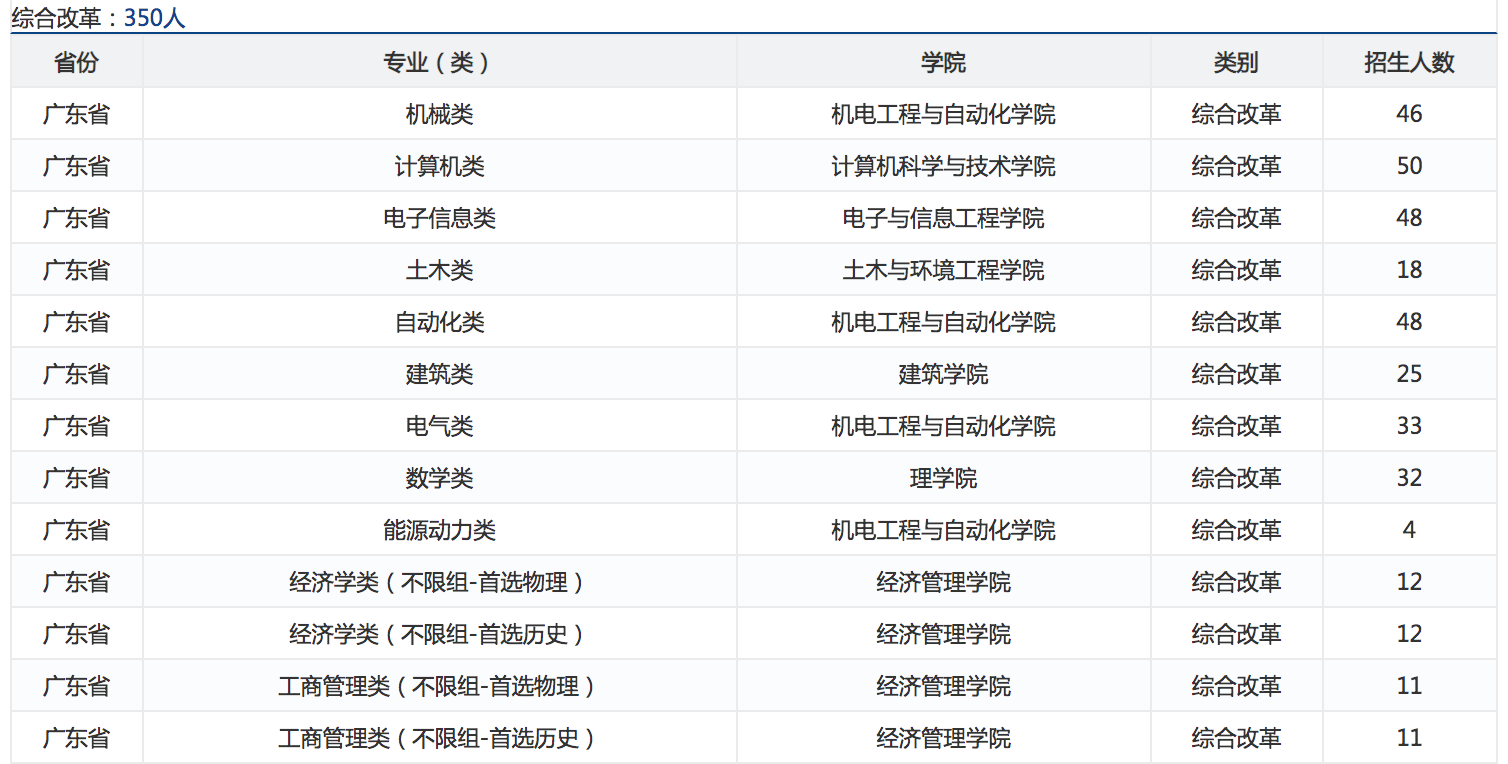Click 计算机科学与技术学院 college cell

943,166
